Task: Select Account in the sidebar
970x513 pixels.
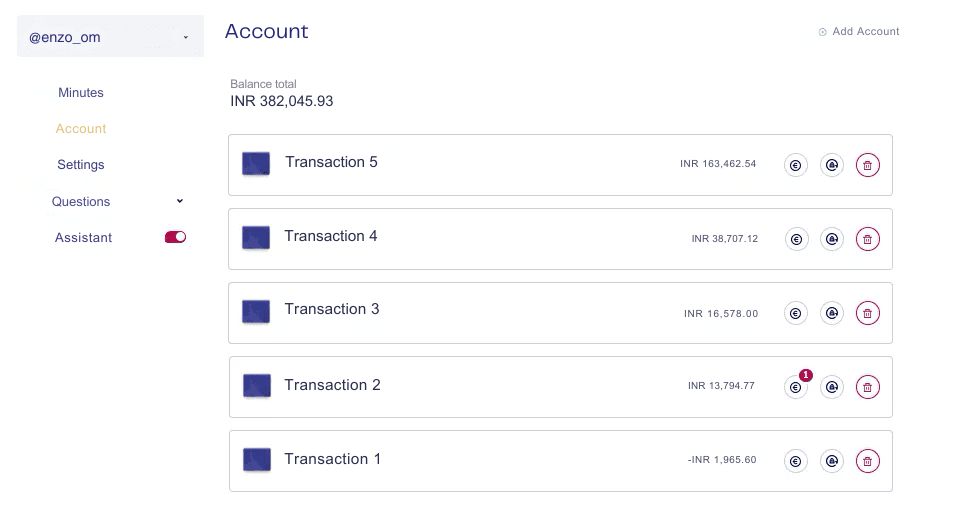Action: [81, 129]
